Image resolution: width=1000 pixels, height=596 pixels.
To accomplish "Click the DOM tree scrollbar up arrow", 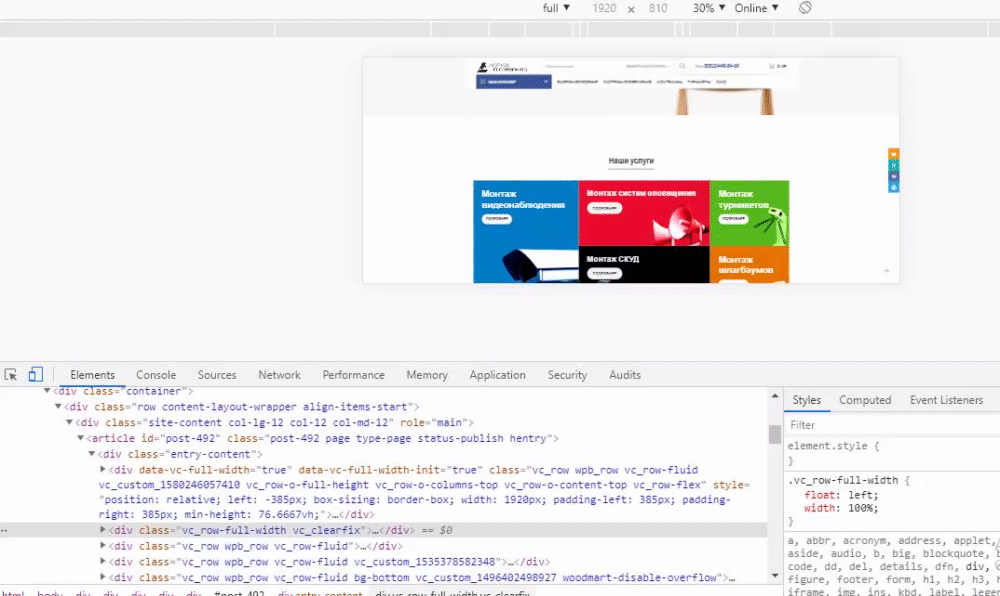I will 775,396.
